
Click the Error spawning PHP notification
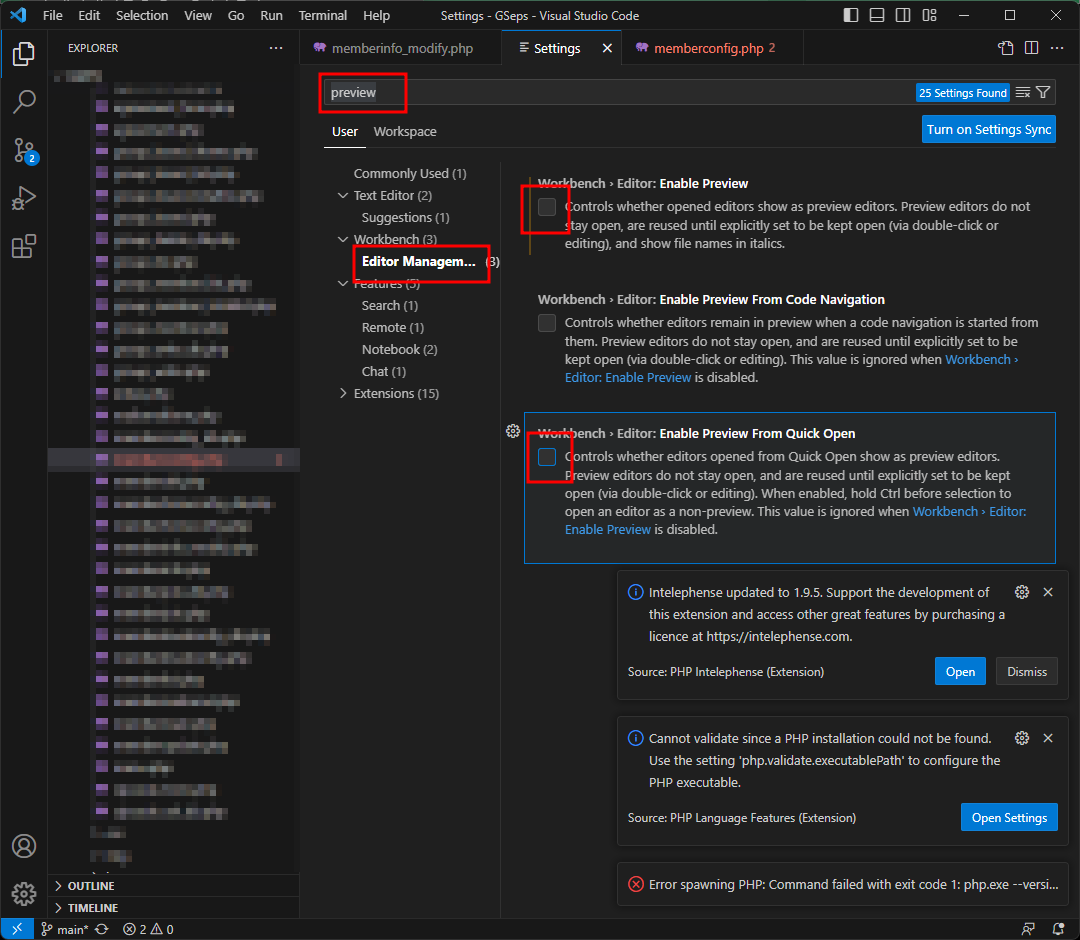pyautogui.click(x=842, y=884)
